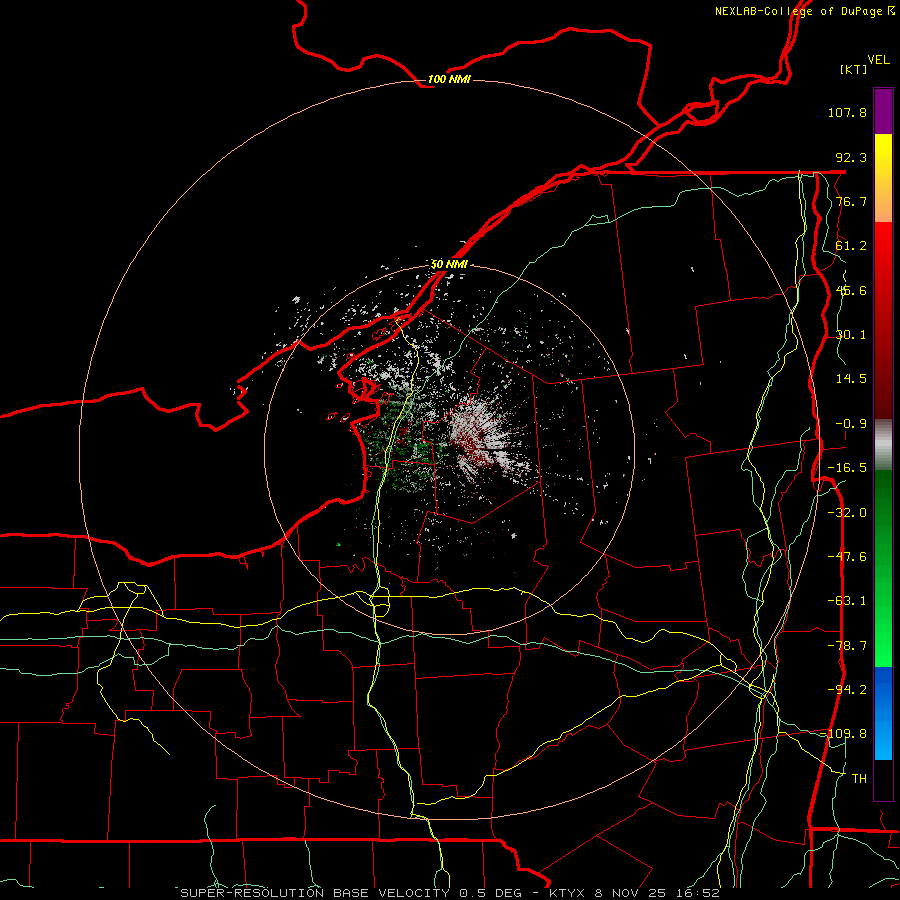This screenshot has height=900, width=900.
Task: Click the TH legend label
Action: point(859,779)
